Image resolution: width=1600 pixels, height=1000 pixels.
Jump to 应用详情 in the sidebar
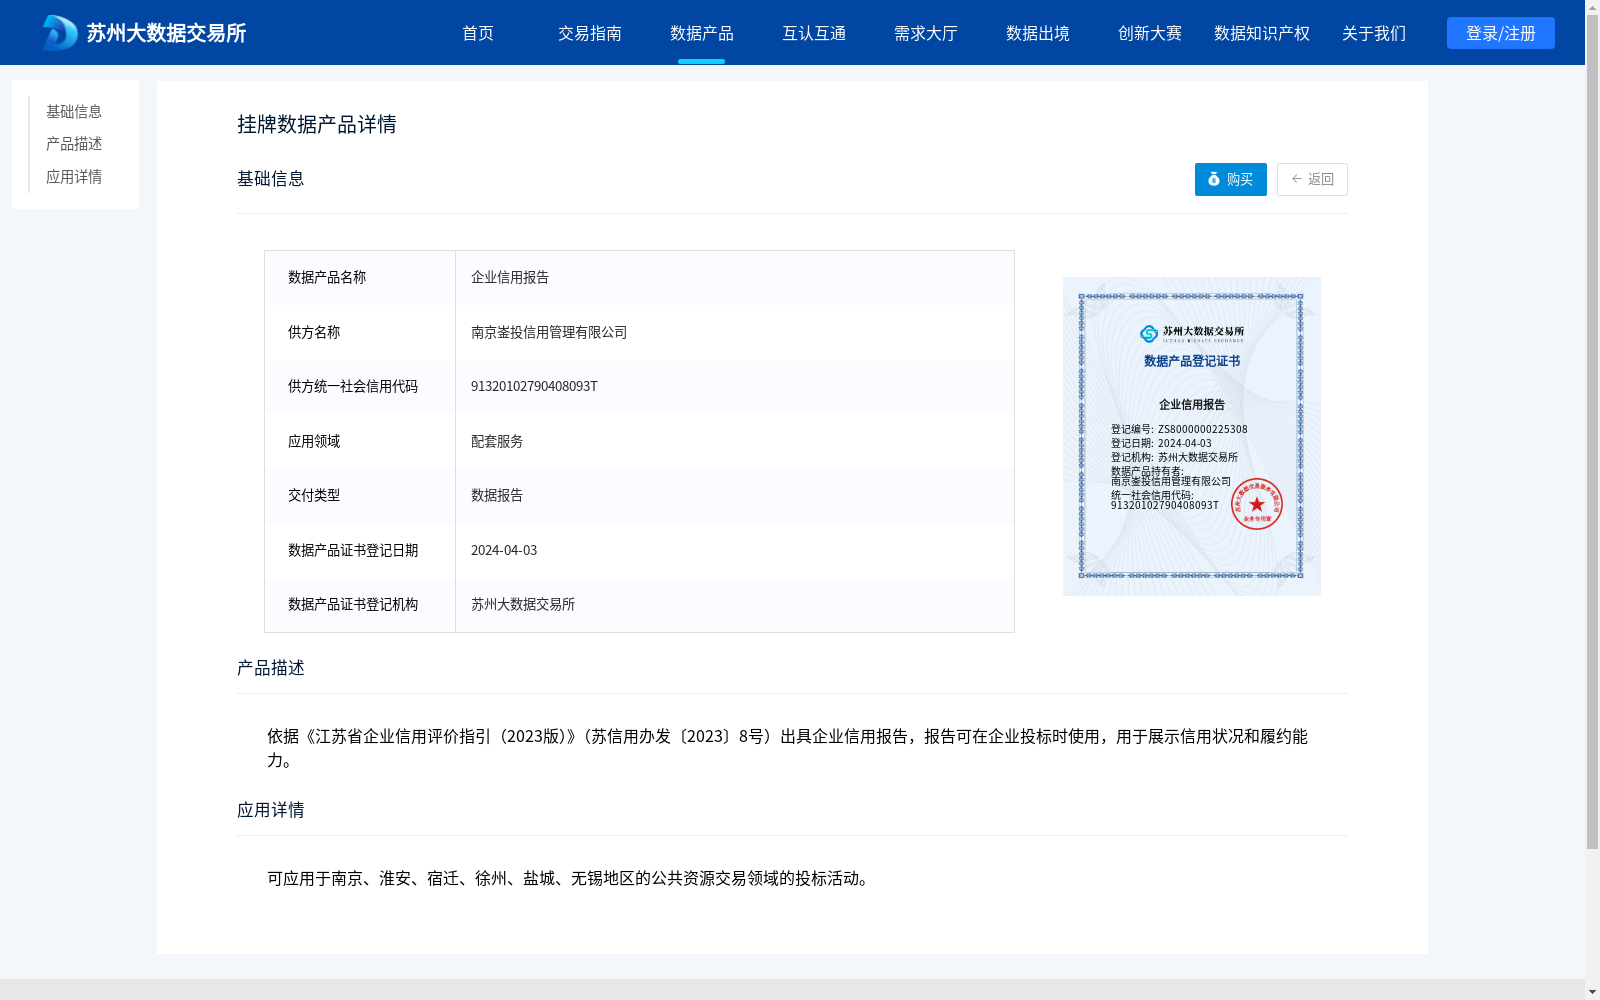click(74, 177)
